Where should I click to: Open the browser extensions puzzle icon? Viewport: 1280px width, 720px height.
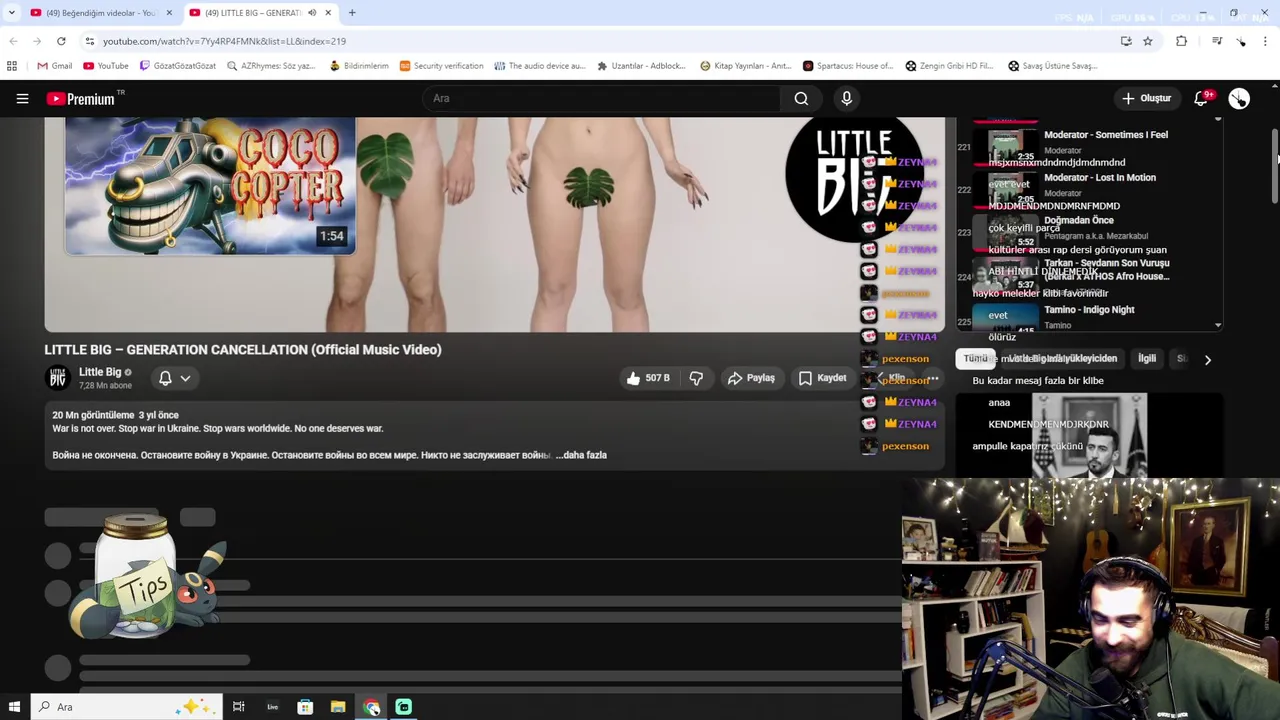pos(1182,41)
